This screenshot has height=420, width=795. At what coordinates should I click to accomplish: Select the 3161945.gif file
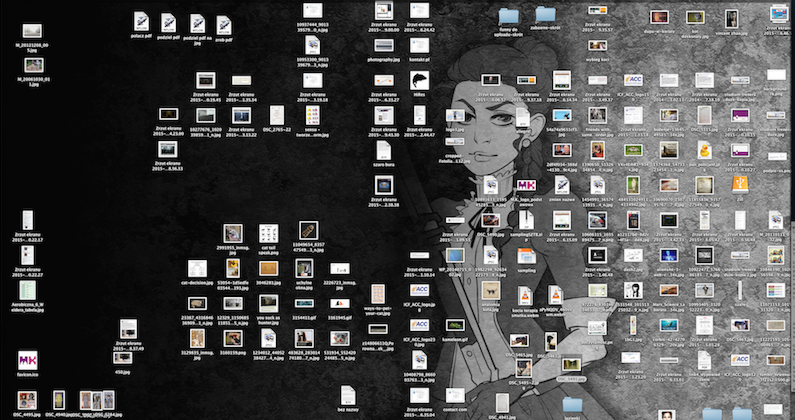coord(340,304)
